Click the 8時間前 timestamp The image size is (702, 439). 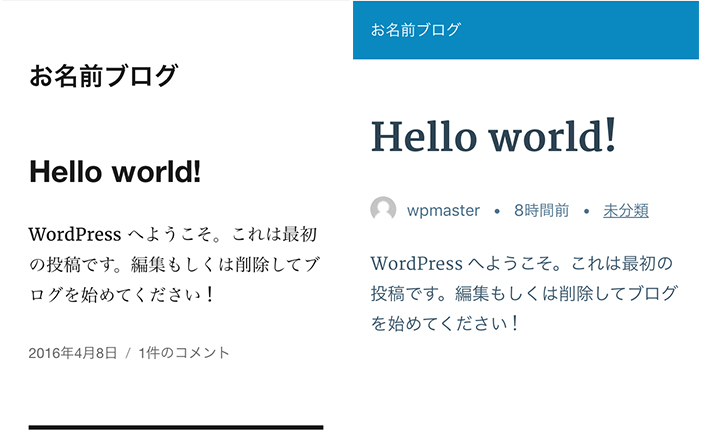[x=541, y=210]
